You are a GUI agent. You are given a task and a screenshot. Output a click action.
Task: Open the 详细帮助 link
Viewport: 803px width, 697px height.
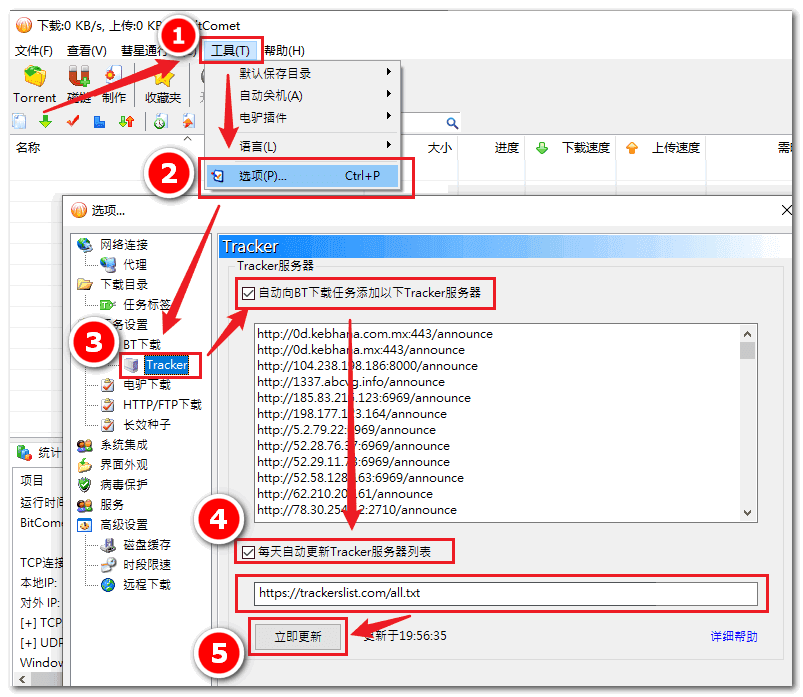[734, 637]
